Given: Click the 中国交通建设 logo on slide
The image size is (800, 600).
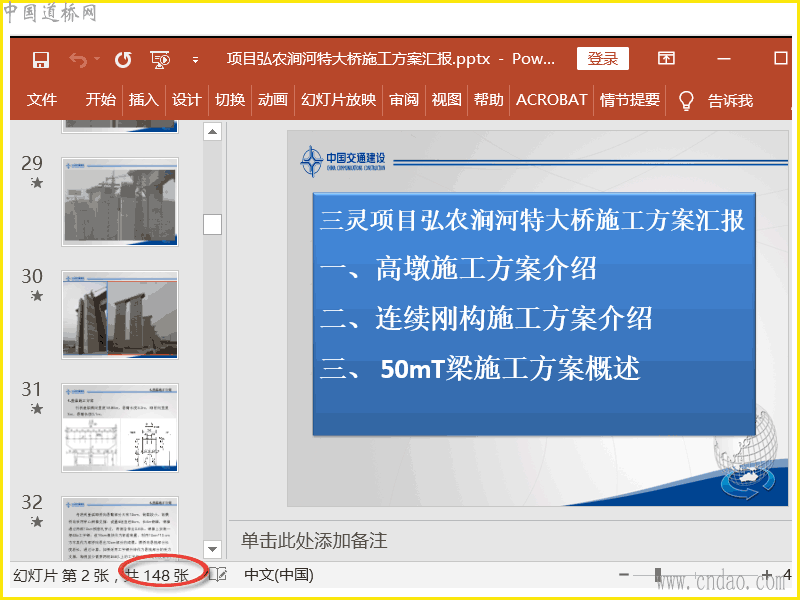Looking at the screenshot, I should 342,161.
